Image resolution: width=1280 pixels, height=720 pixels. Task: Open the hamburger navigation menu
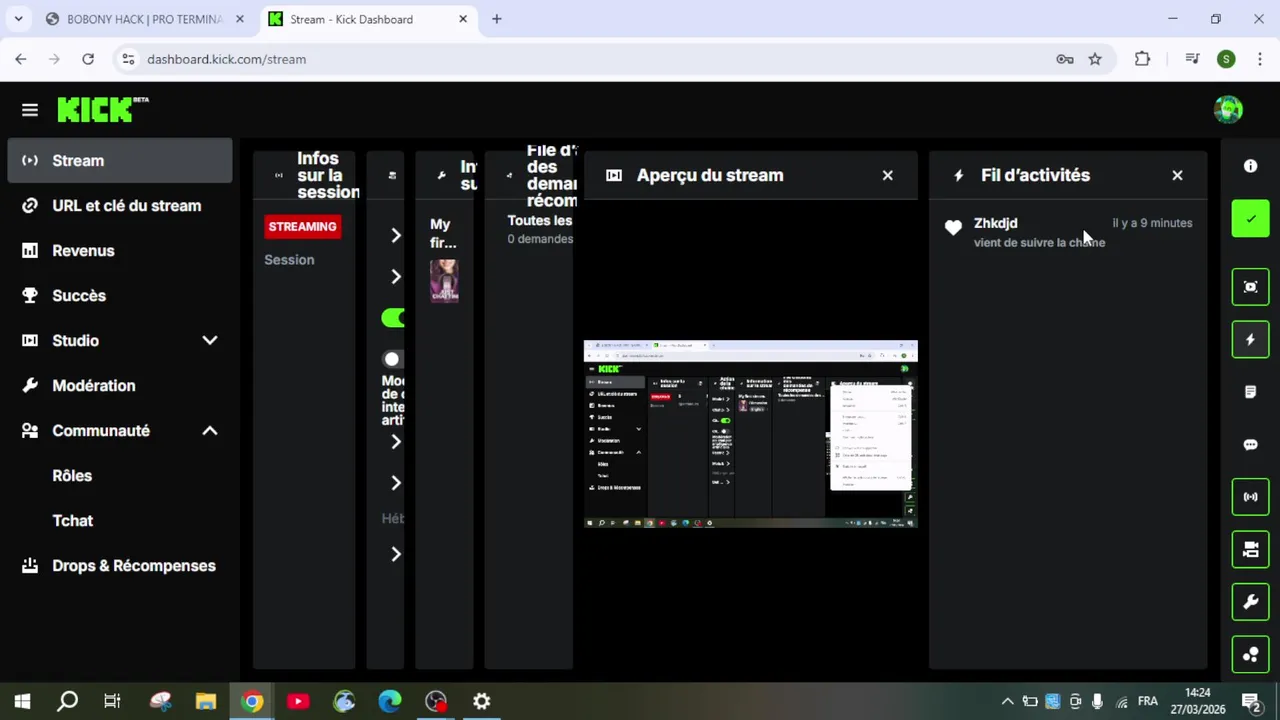[30, 110]
